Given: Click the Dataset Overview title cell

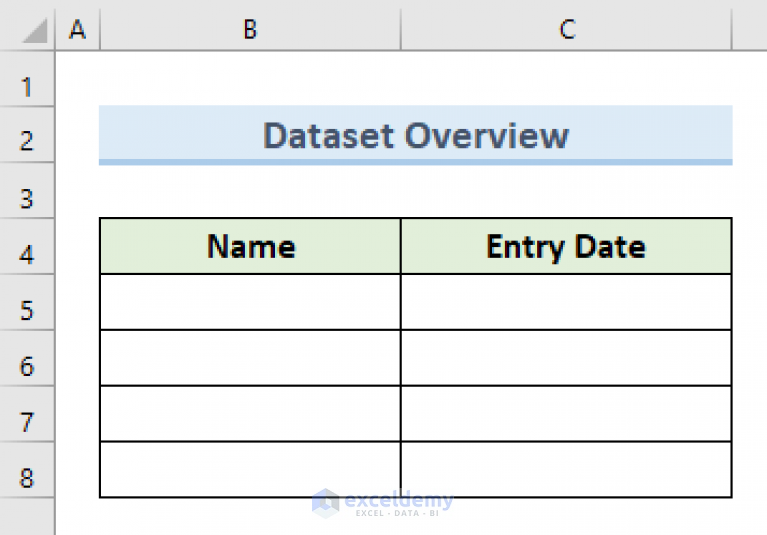Looking at the screenshot, I should coord(415,135).
